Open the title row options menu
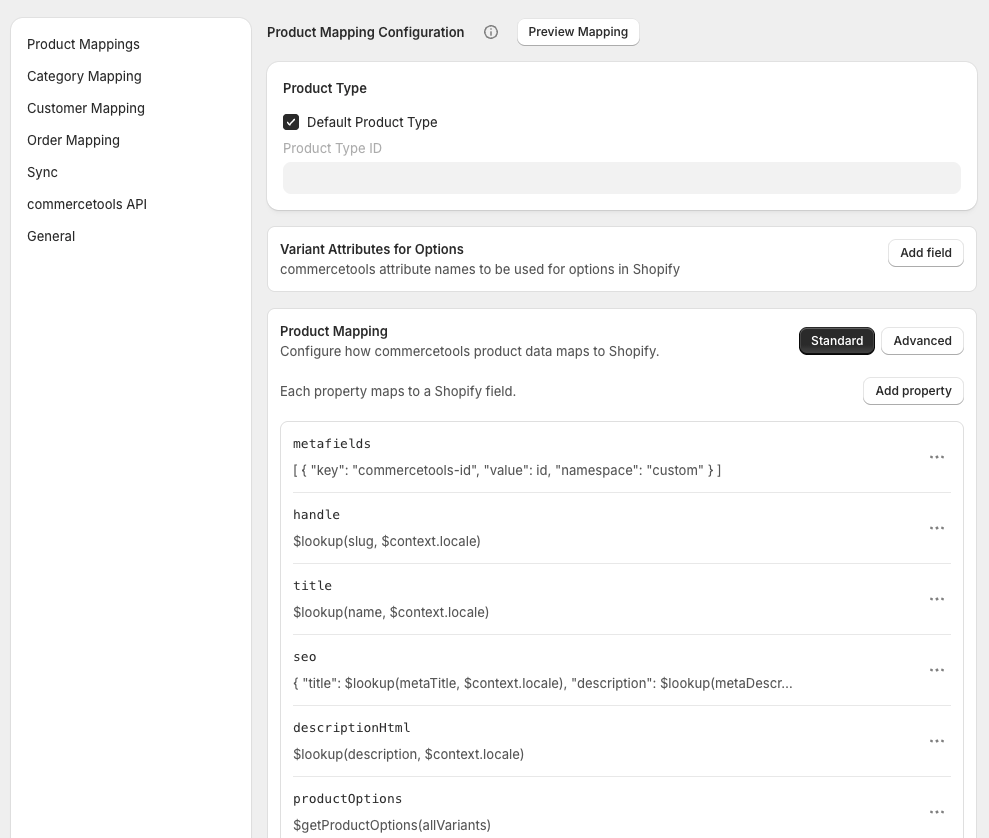 click(x=937, y=599)
